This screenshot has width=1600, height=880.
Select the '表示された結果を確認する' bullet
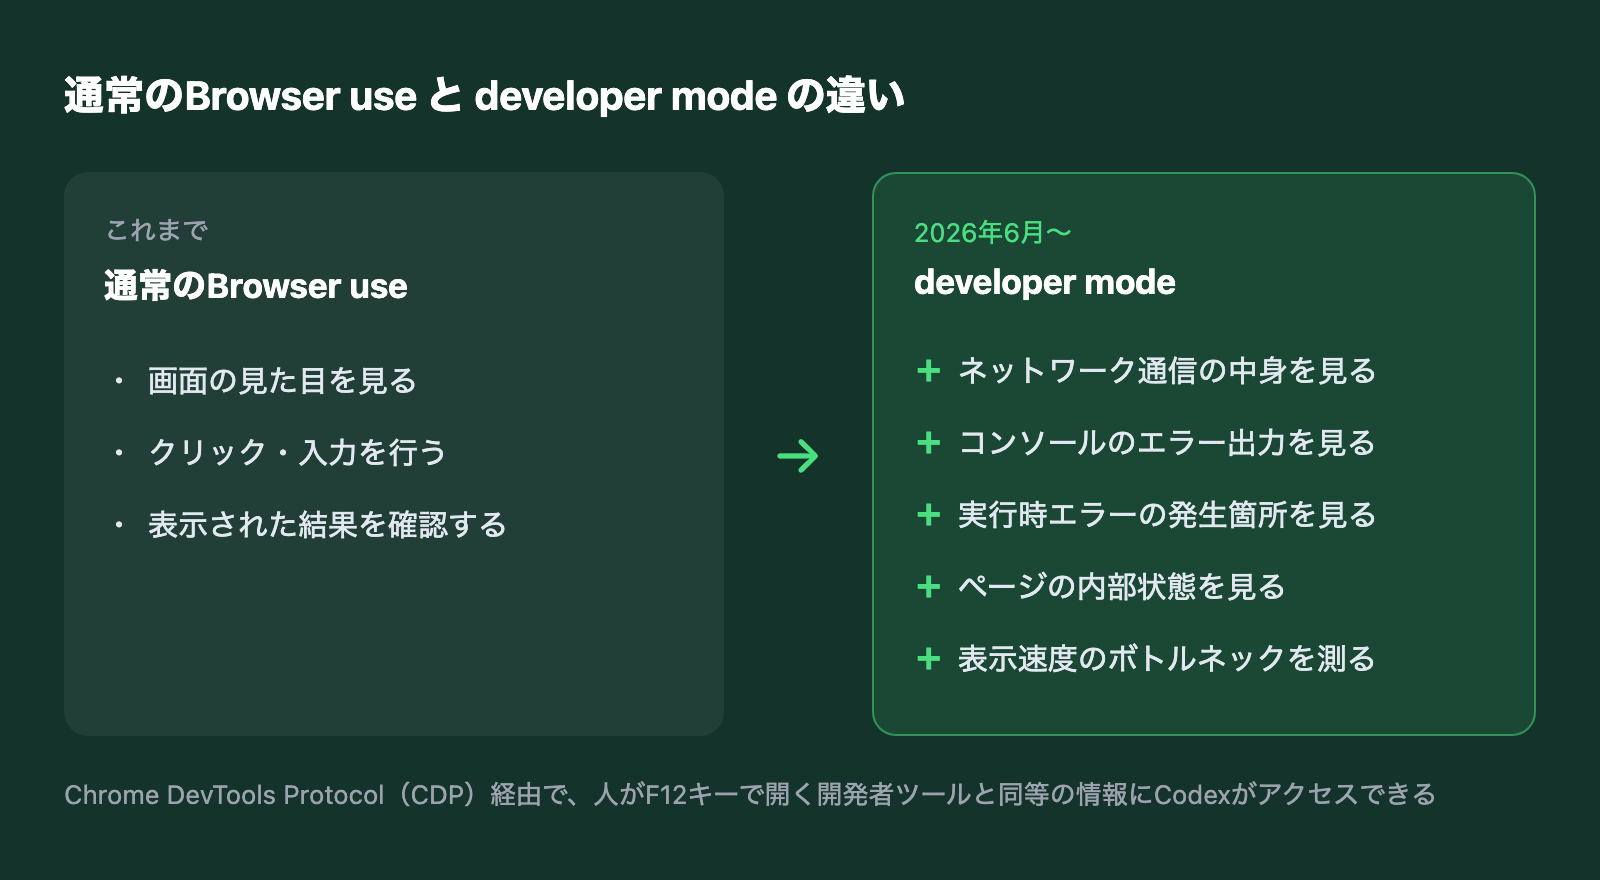(327, 524)
